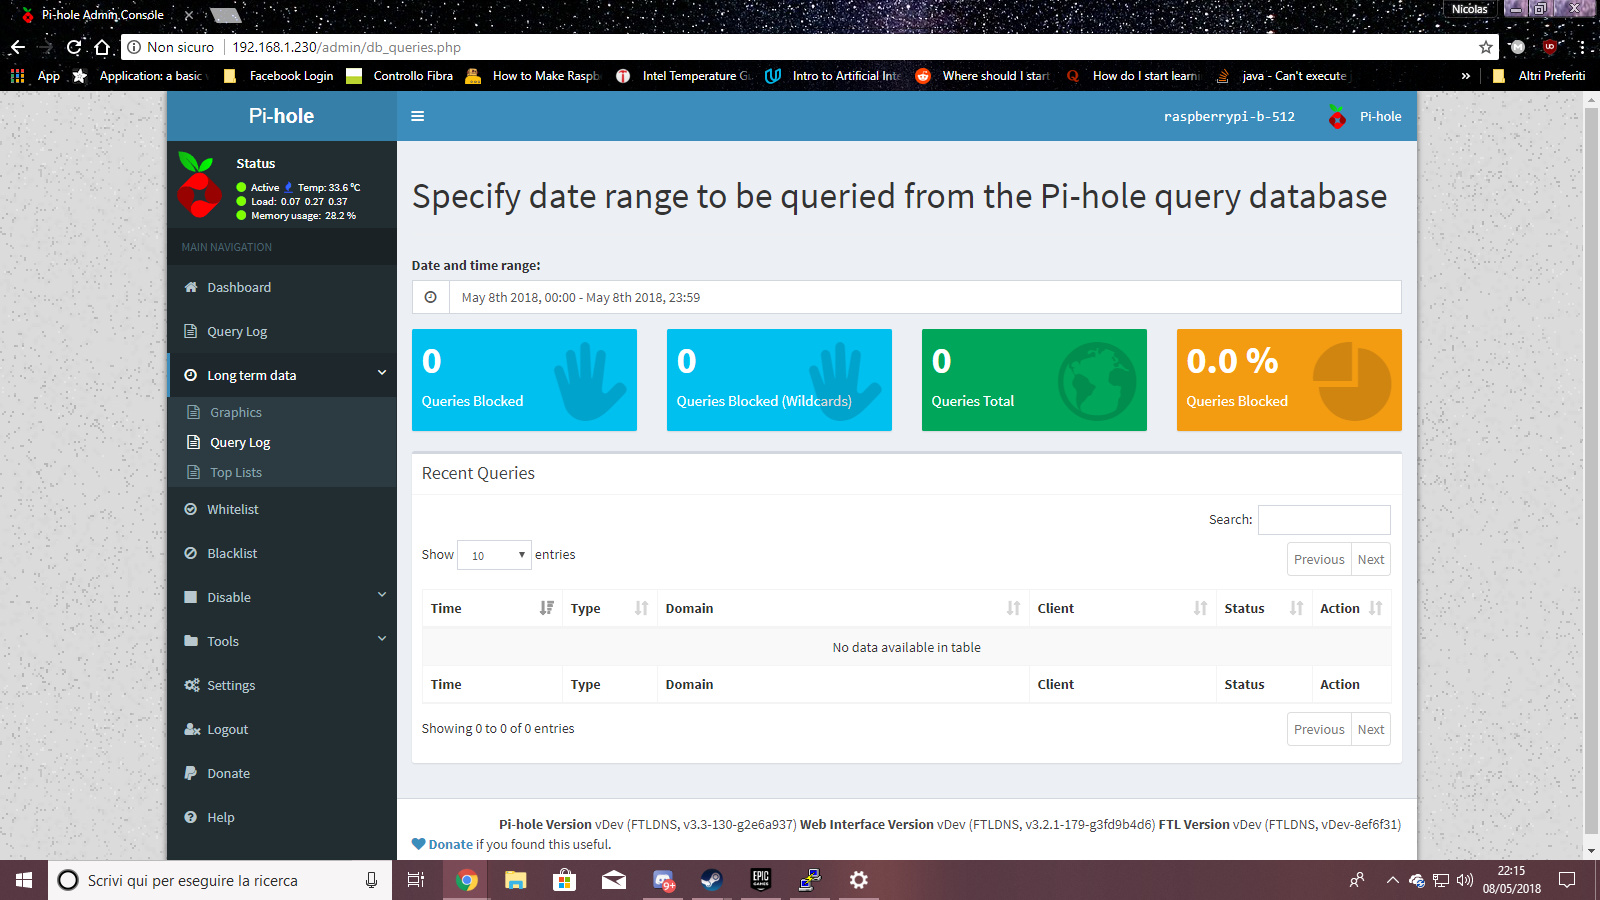Screen dimensions: 1600x900
Task: Sort table by Status column
Action: pos(1264,608)
